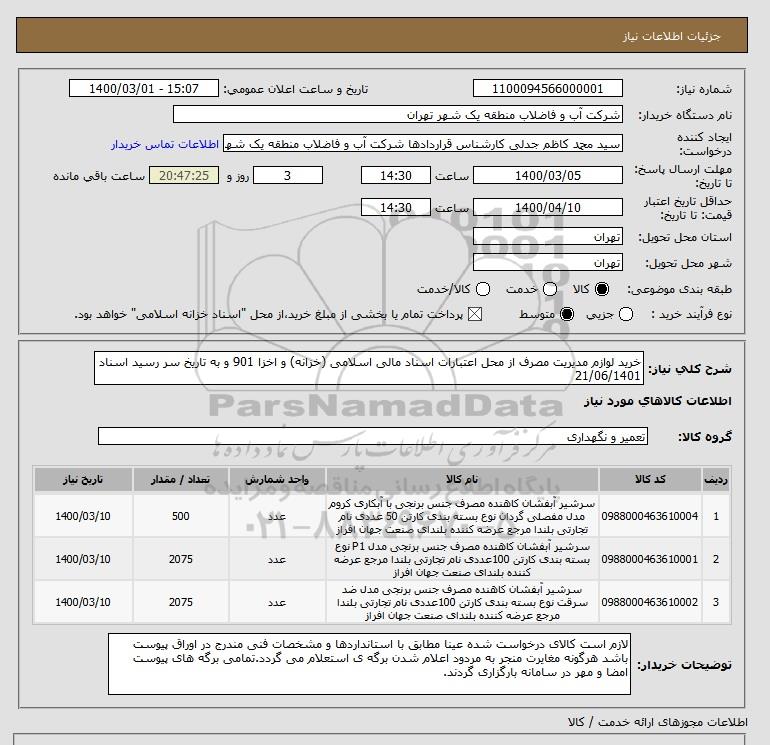
Task: Click the buyer notes text box
Action: pyautogui.click(x=369, y=663)
